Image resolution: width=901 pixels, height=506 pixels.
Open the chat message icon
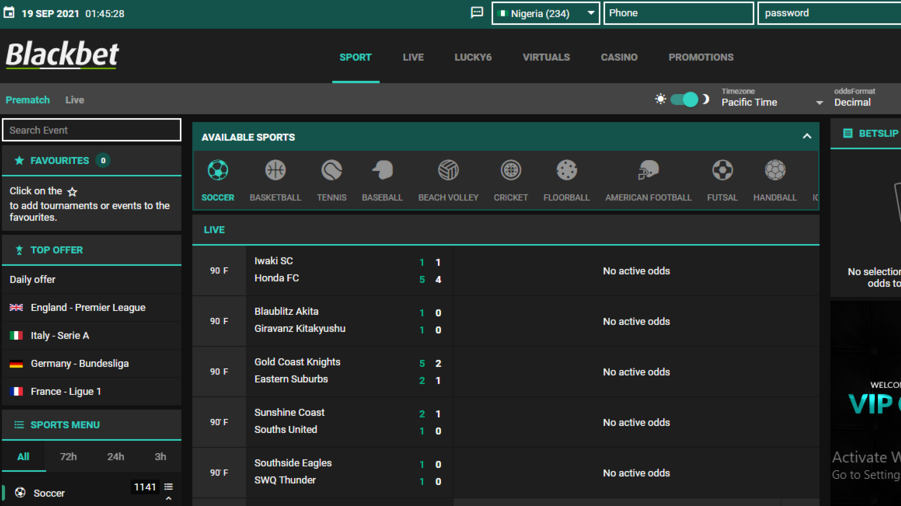(x=477, y=13)
